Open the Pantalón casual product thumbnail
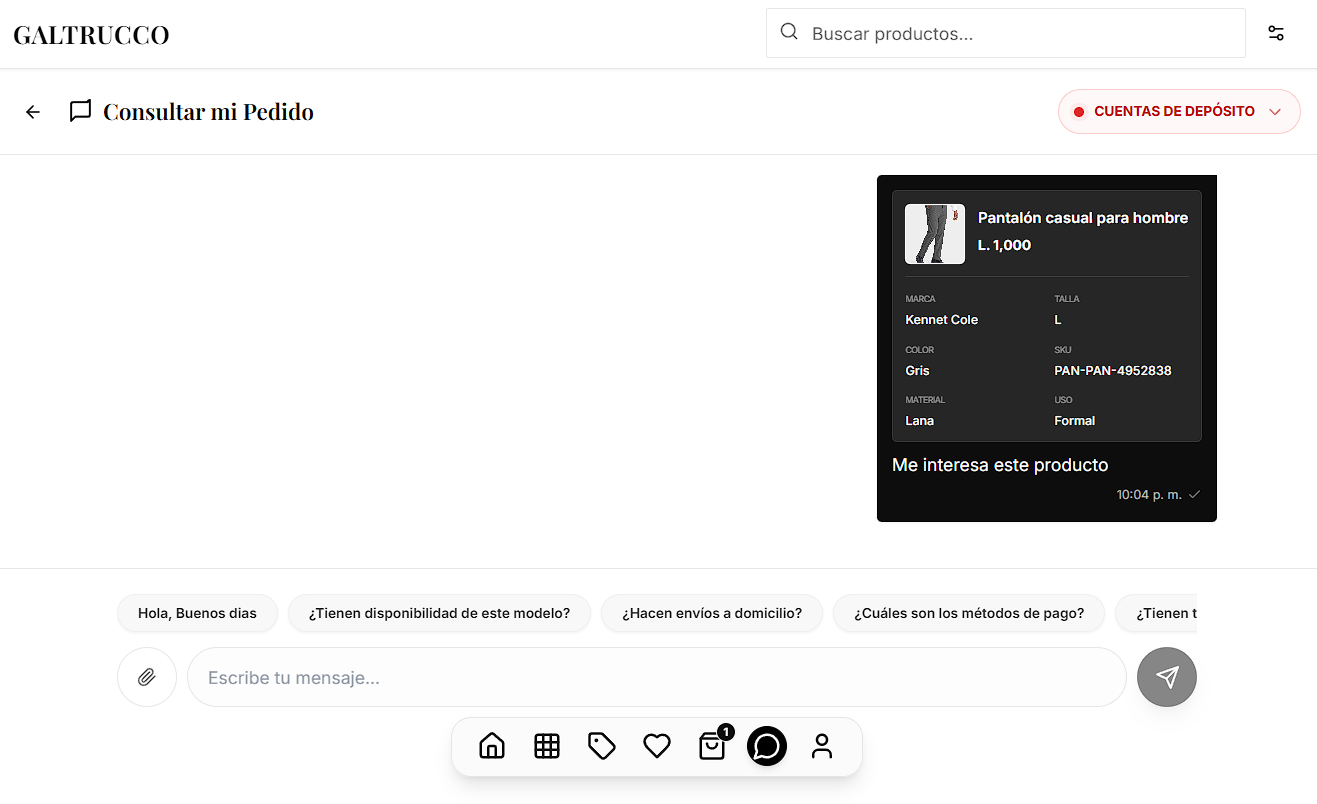Screen dimensions: 1317x804 934,233
